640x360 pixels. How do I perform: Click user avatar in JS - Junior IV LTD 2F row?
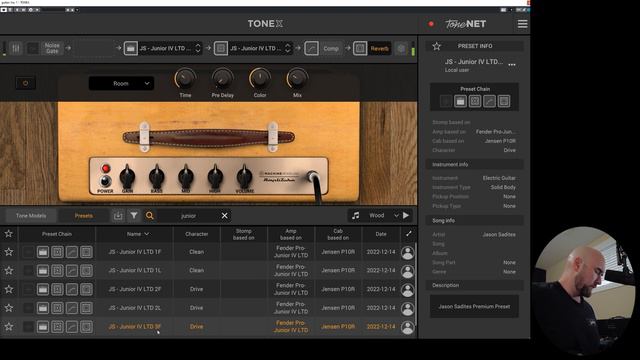(407, 290)
